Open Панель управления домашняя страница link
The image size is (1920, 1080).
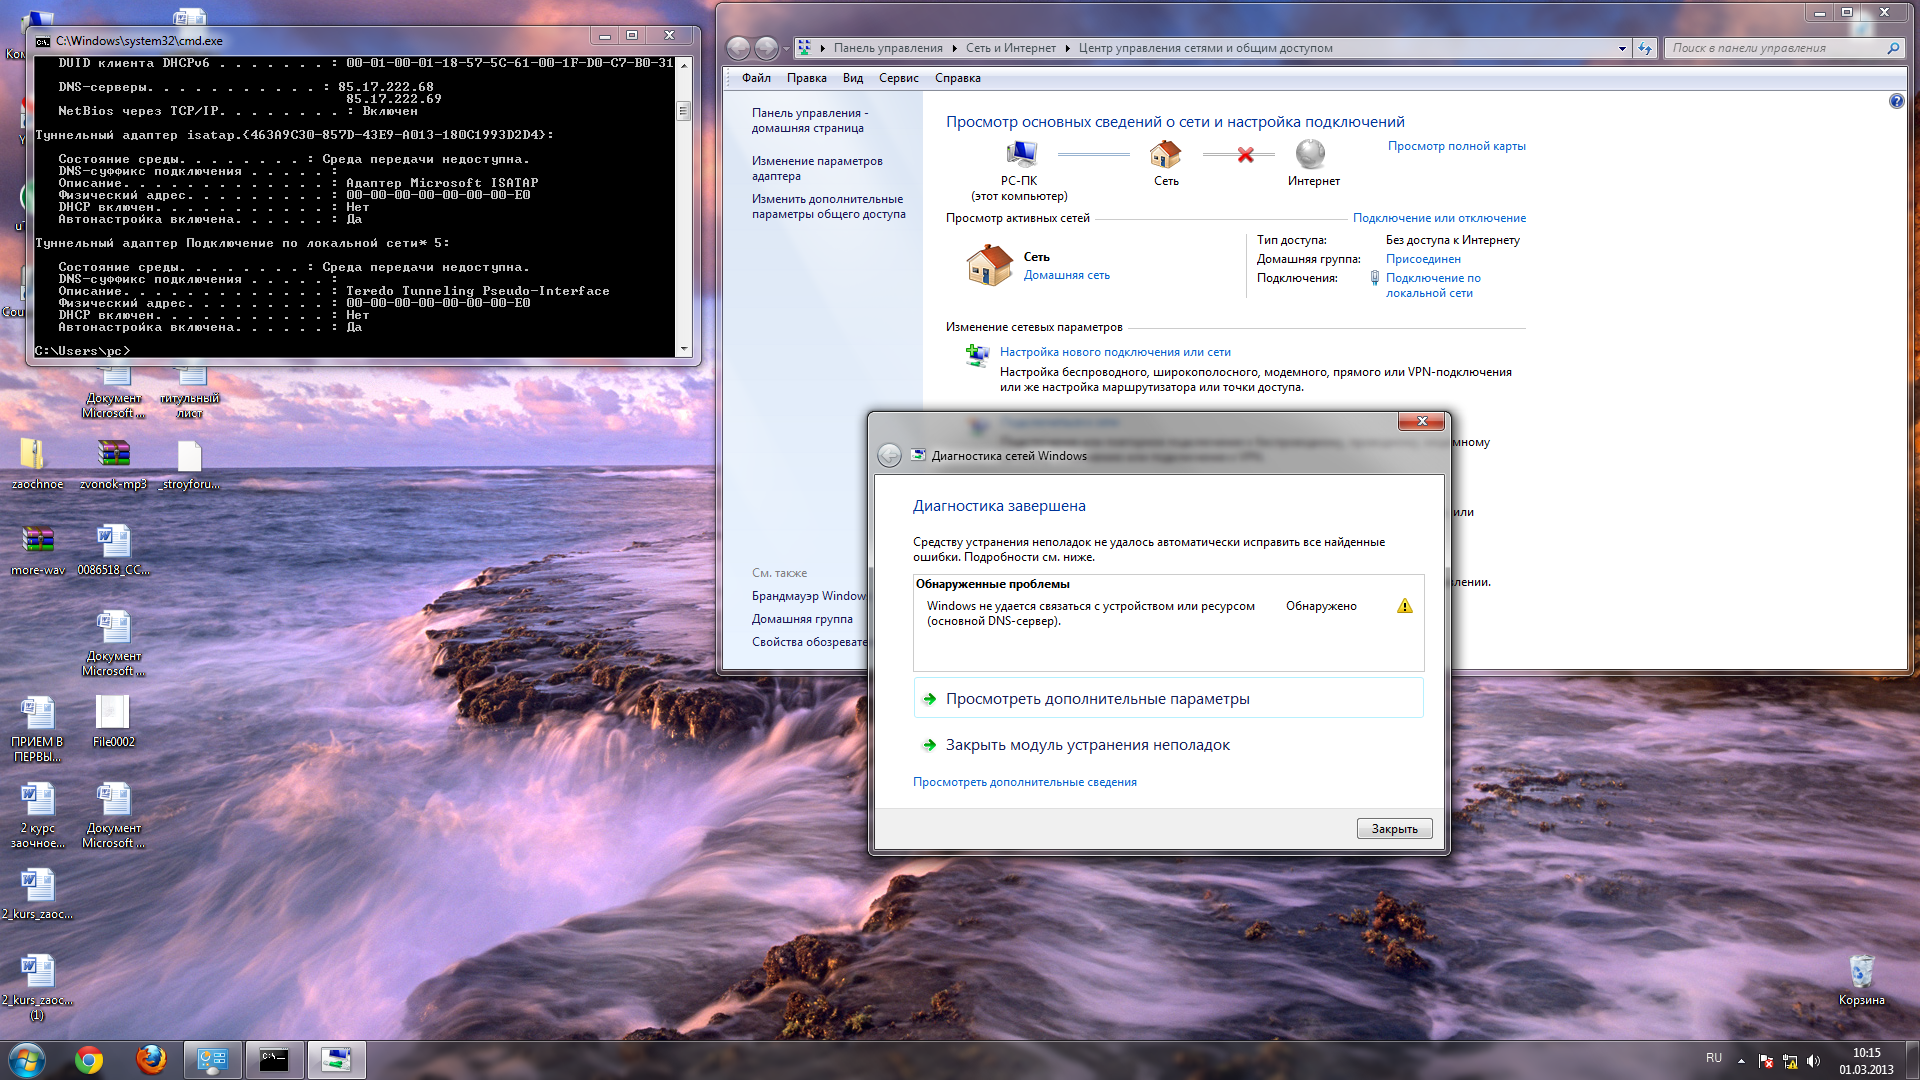810,120
